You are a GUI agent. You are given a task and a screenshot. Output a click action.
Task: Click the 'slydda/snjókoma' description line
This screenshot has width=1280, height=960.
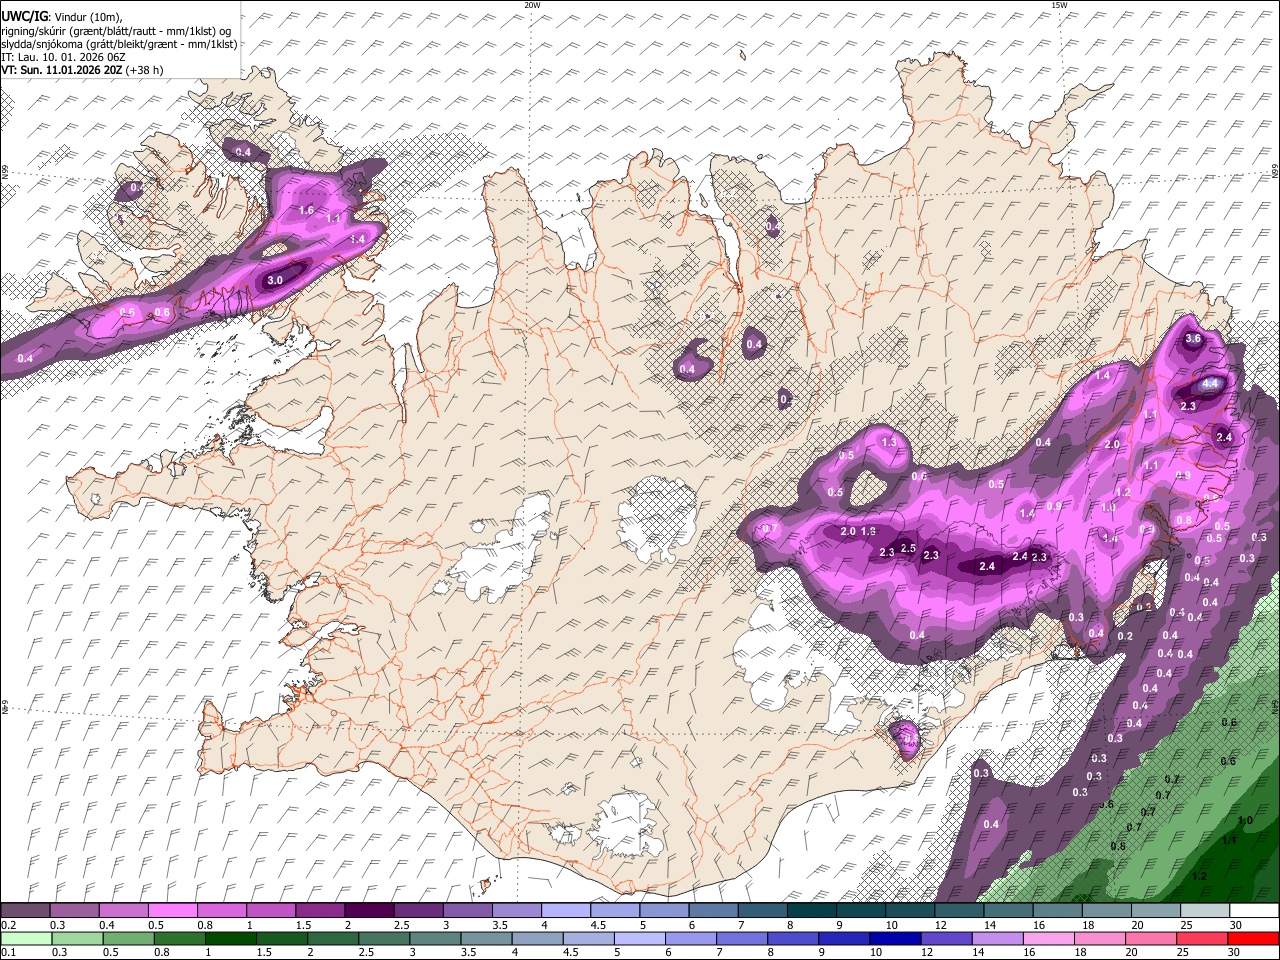[x=119, y=44]
